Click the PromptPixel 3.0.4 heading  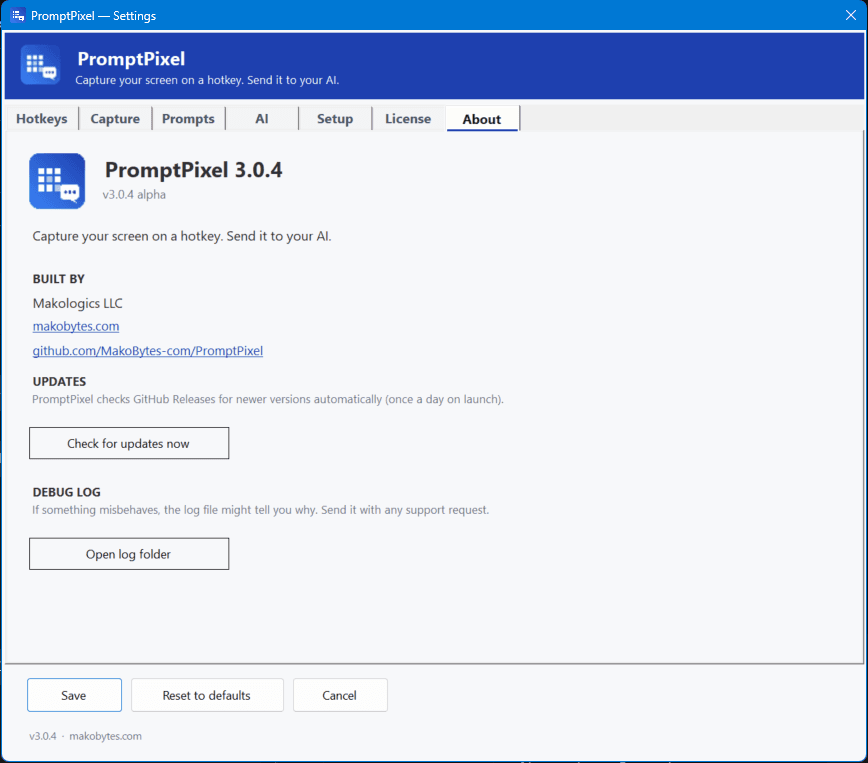click(x=194, y=170)
